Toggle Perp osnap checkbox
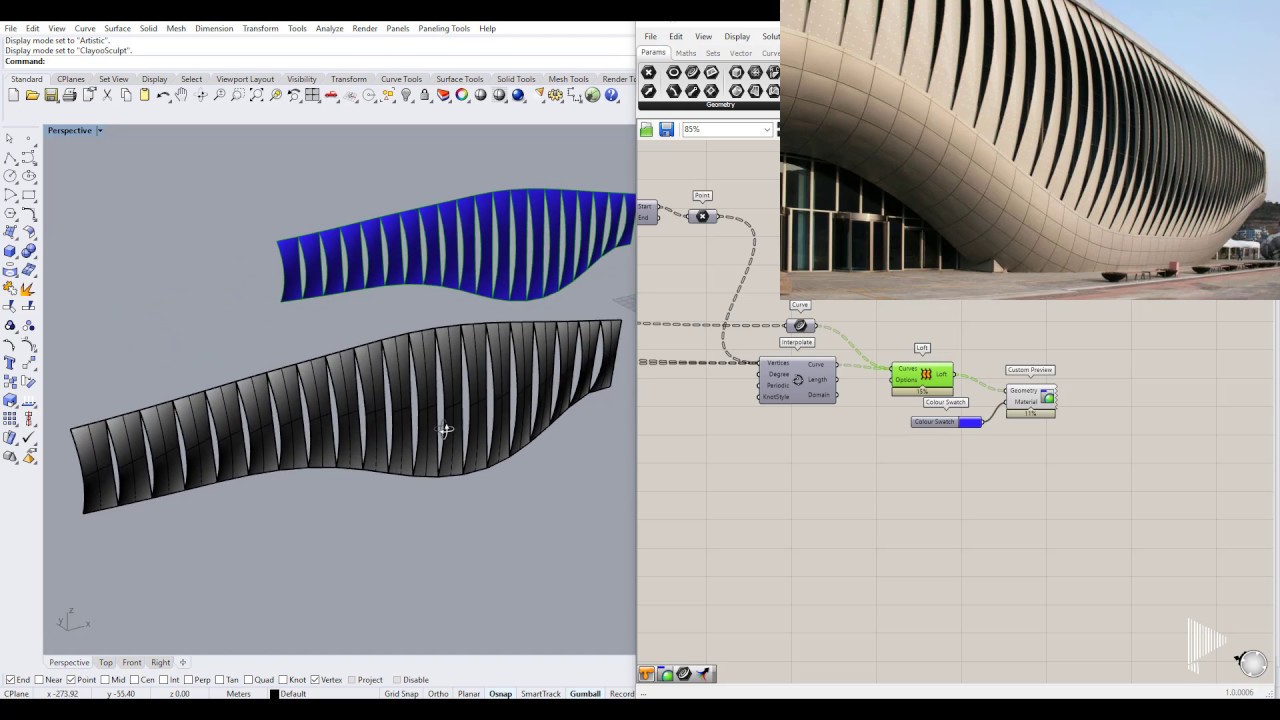 pyautogui.click(x=189, y=680)
